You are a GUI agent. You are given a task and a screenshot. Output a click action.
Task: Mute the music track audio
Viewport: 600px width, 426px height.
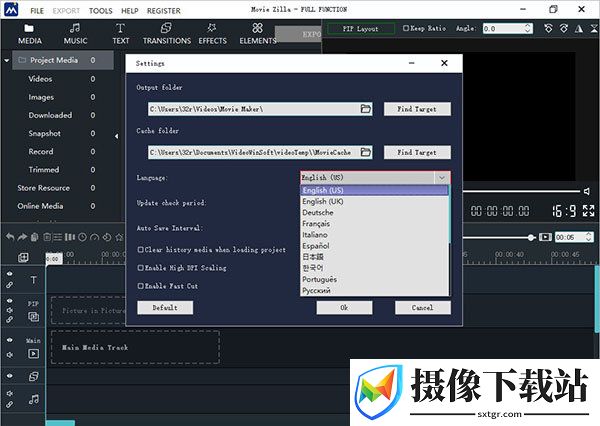pyautogui.click(x=10, y=393)
